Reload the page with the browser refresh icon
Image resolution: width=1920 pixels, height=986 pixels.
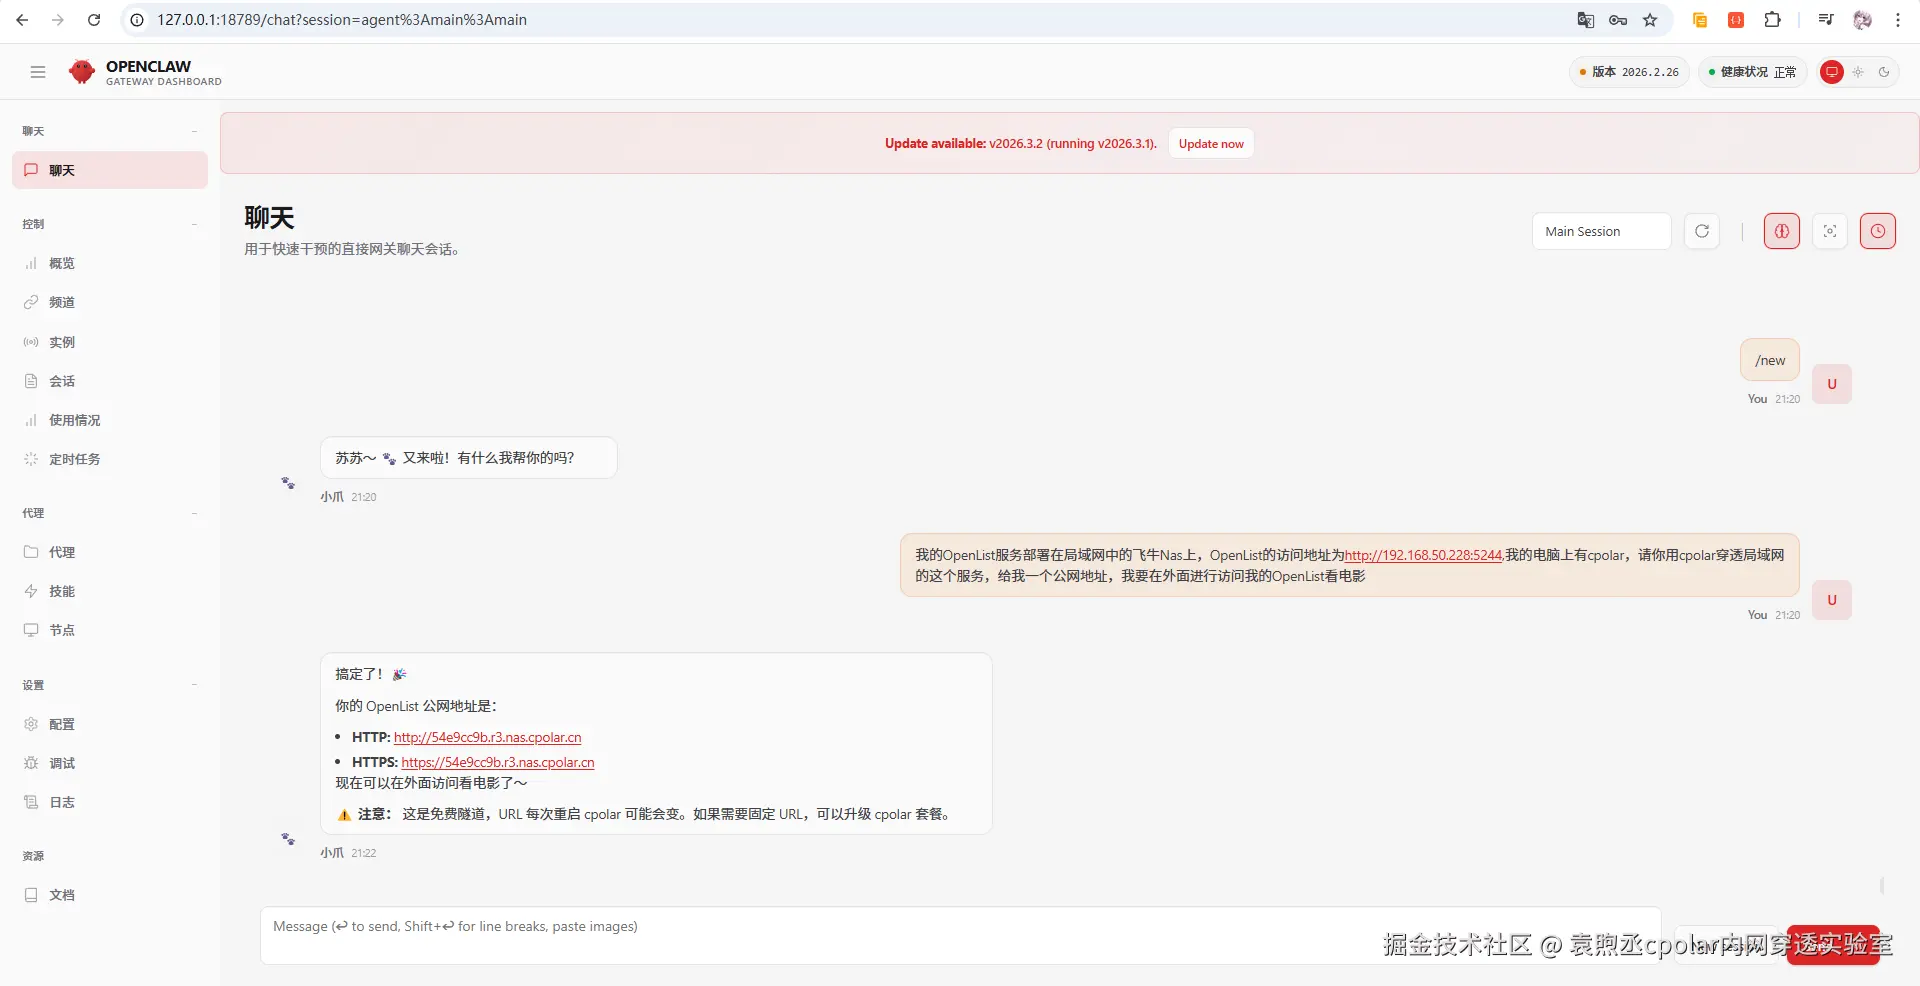(x=94, y=20)
